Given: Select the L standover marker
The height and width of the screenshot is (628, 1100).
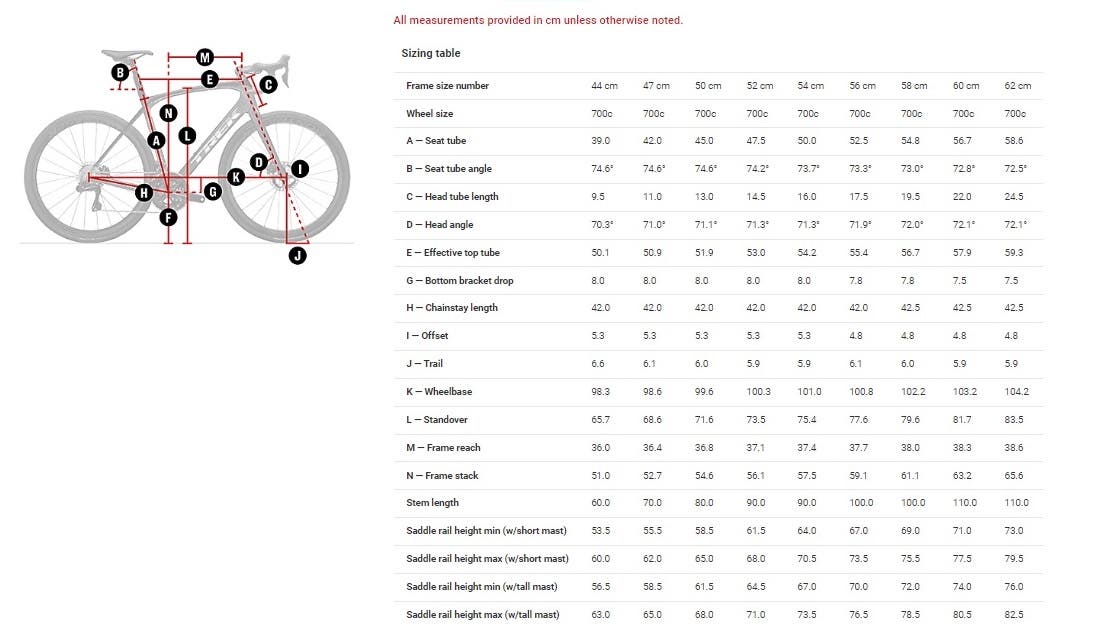Looking at the screenshot, I should (188, 134).
